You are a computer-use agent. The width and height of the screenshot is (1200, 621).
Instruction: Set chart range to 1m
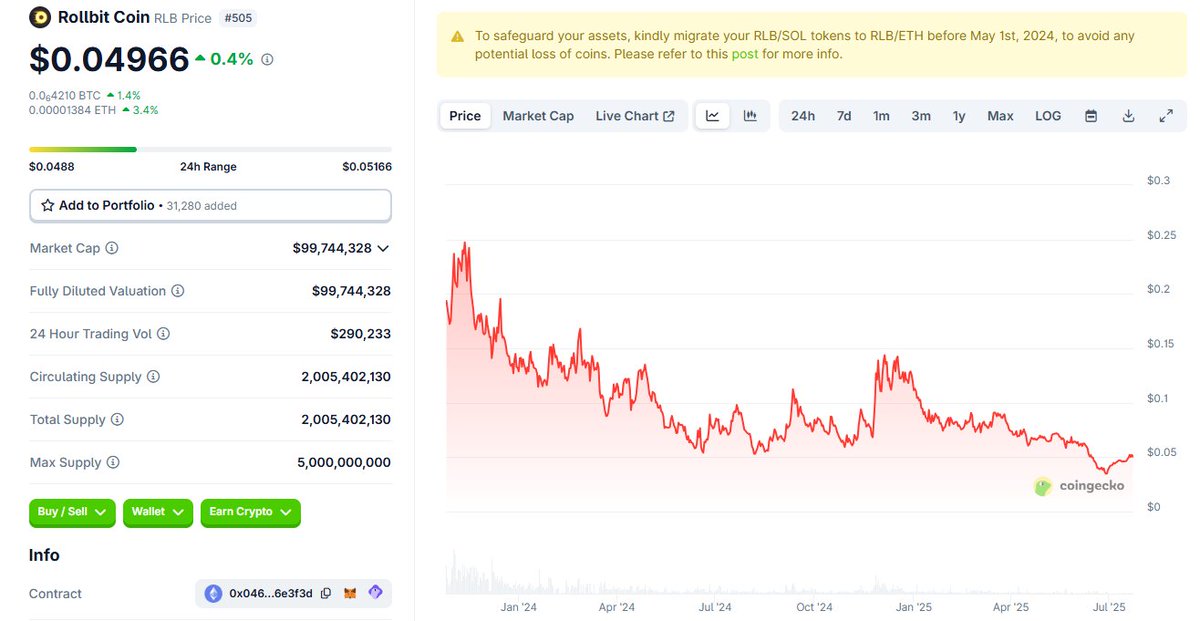881,116
